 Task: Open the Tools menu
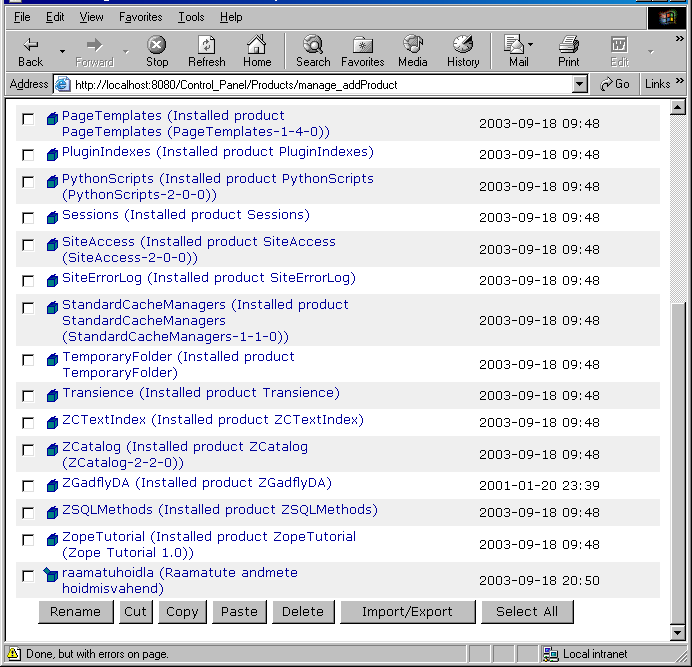click(x=191, y=17)
